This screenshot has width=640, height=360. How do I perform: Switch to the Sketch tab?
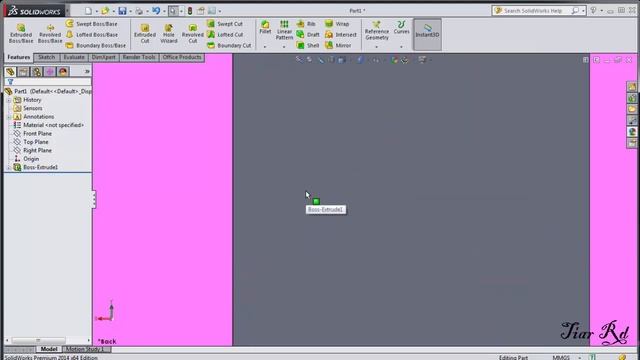pos(47,57)
